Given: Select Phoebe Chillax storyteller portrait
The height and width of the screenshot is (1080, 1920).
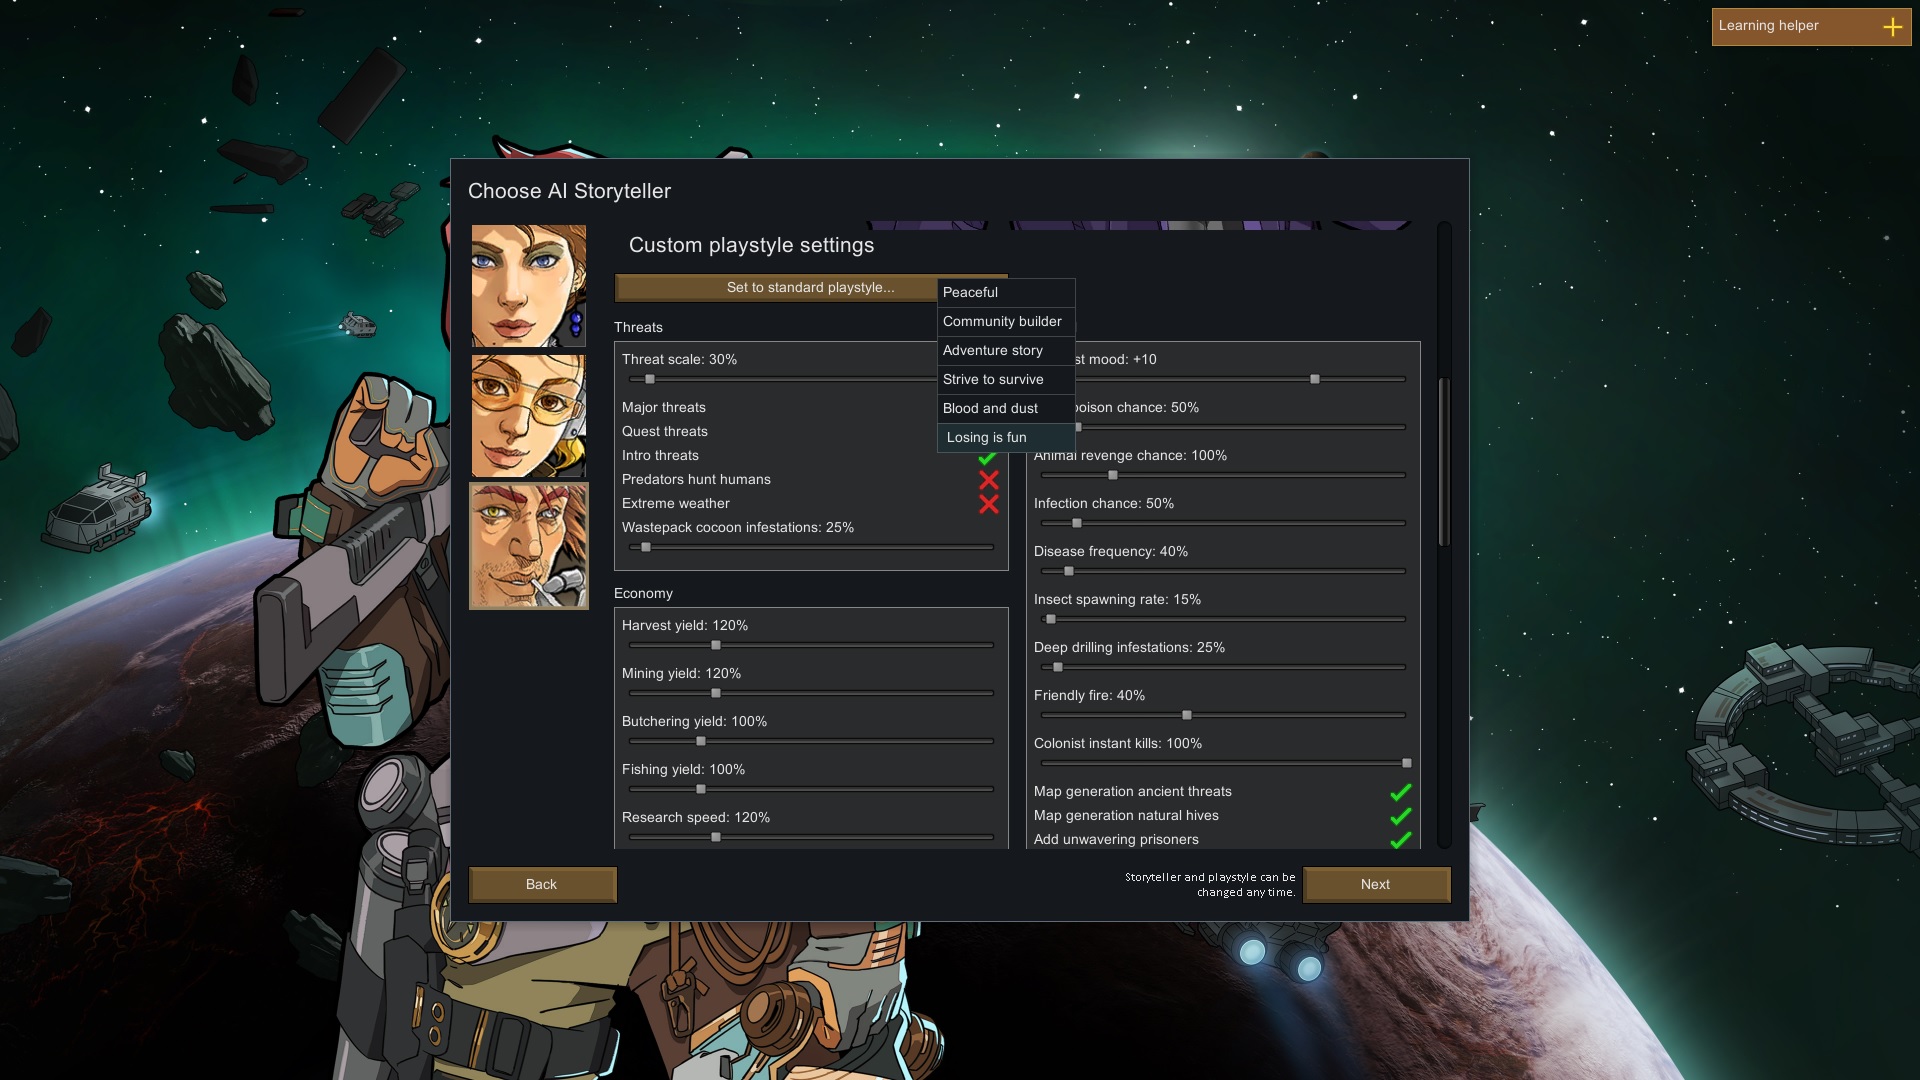Looking at the screenshot, I should (529, 416).
